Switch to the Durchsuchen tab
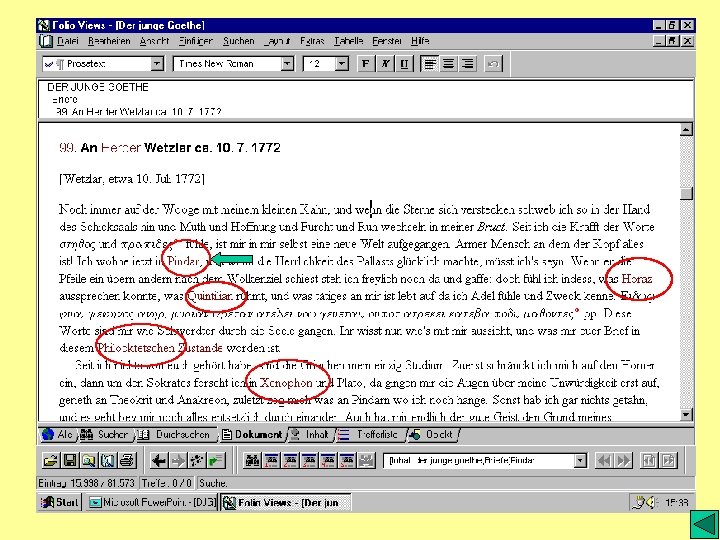This screenshot has height=540, width=720. pos(176,434)
